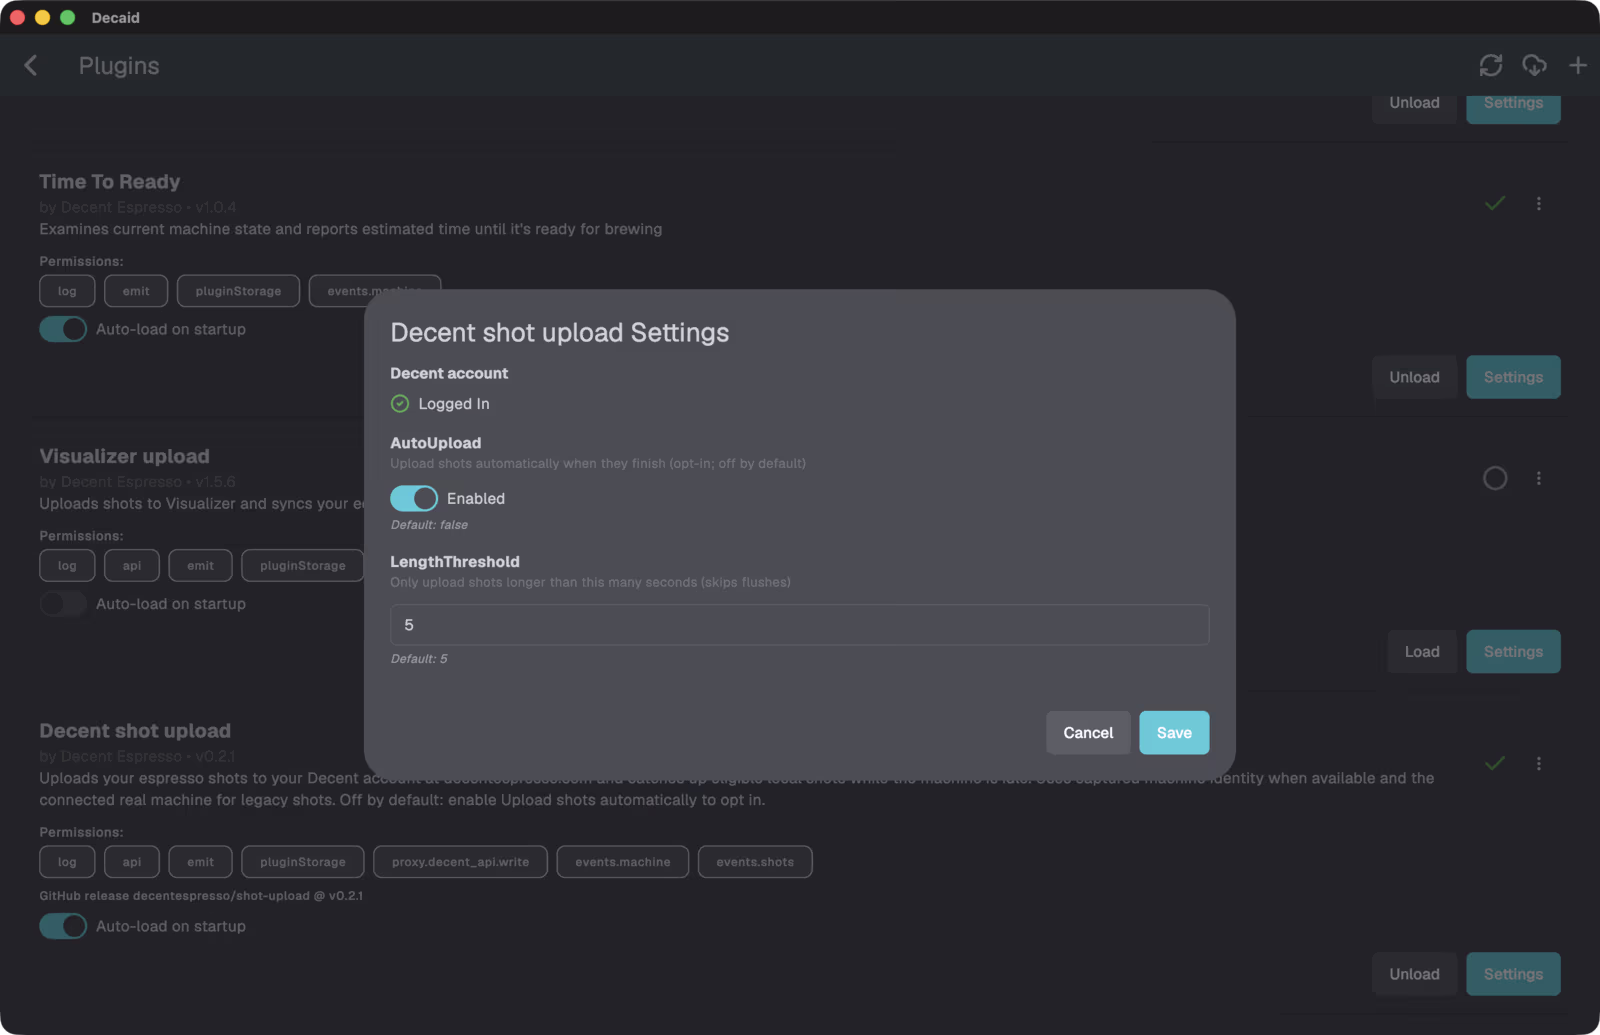Toggle Time To Ready auto-load on startup
The image size is (1600, 1035).
pyautogui.click(x=63, y=329)
